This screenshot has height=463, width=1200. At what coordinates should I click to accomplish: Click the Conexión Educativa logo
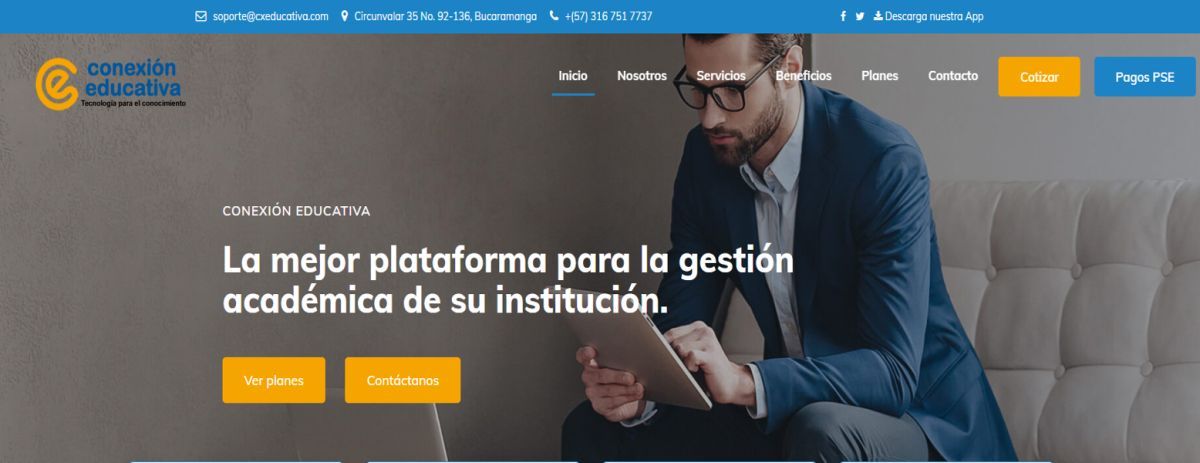coord(110,84)
